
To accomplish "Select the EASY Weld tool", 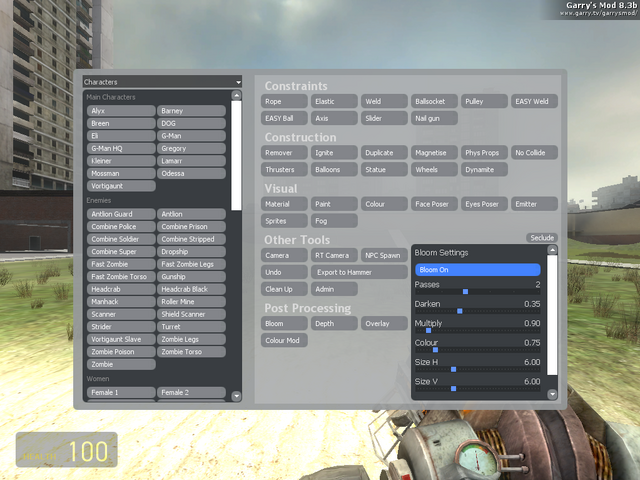I will tap(534, 101).
